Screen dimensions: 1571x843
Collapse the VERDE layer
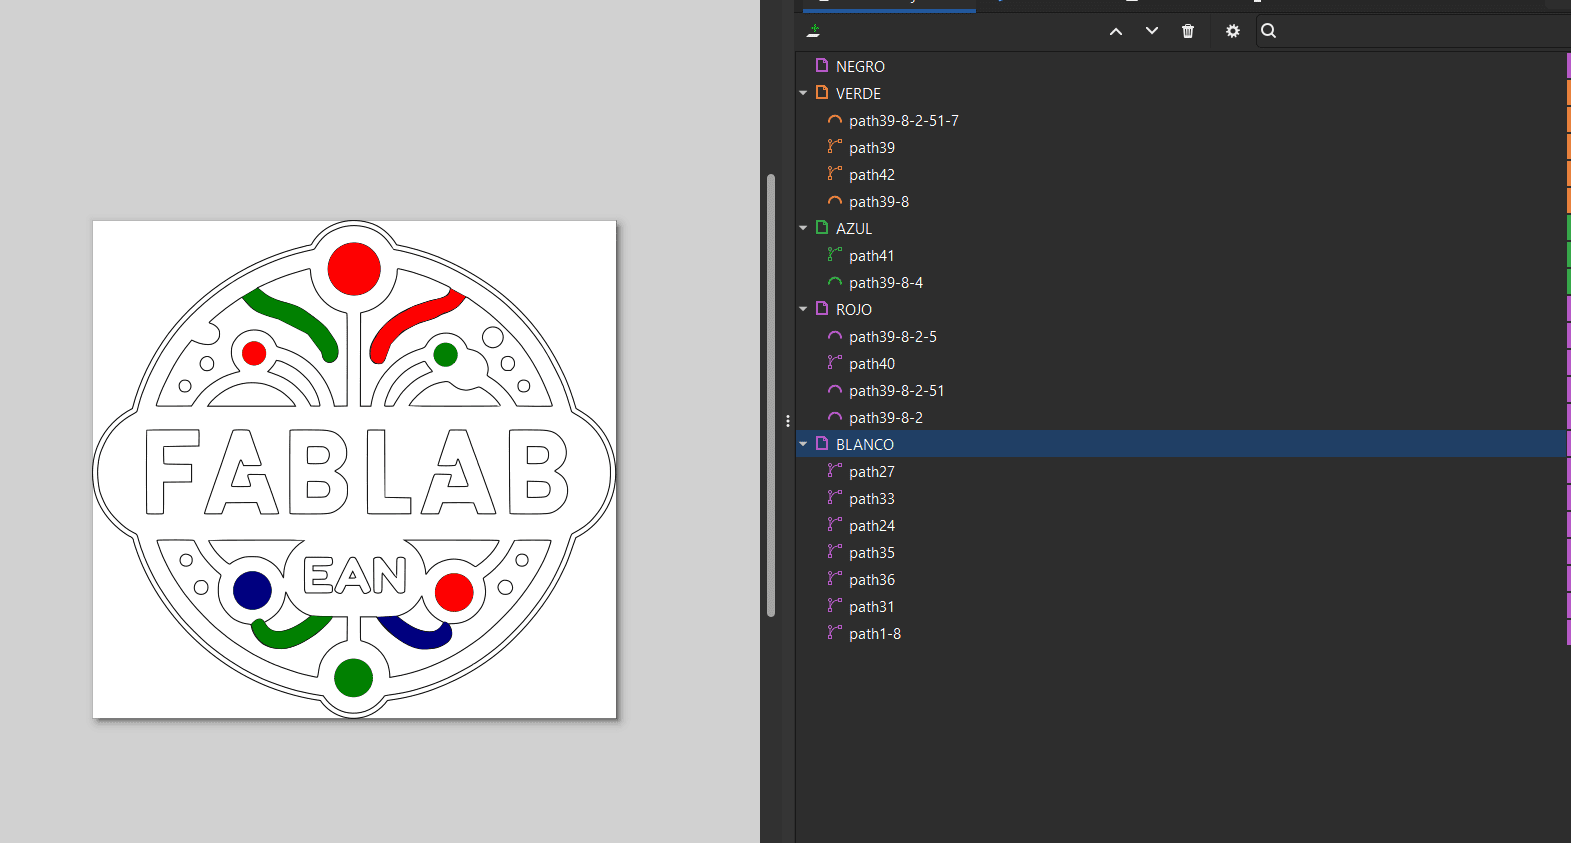pyautogui.click(x=803, y=93)
